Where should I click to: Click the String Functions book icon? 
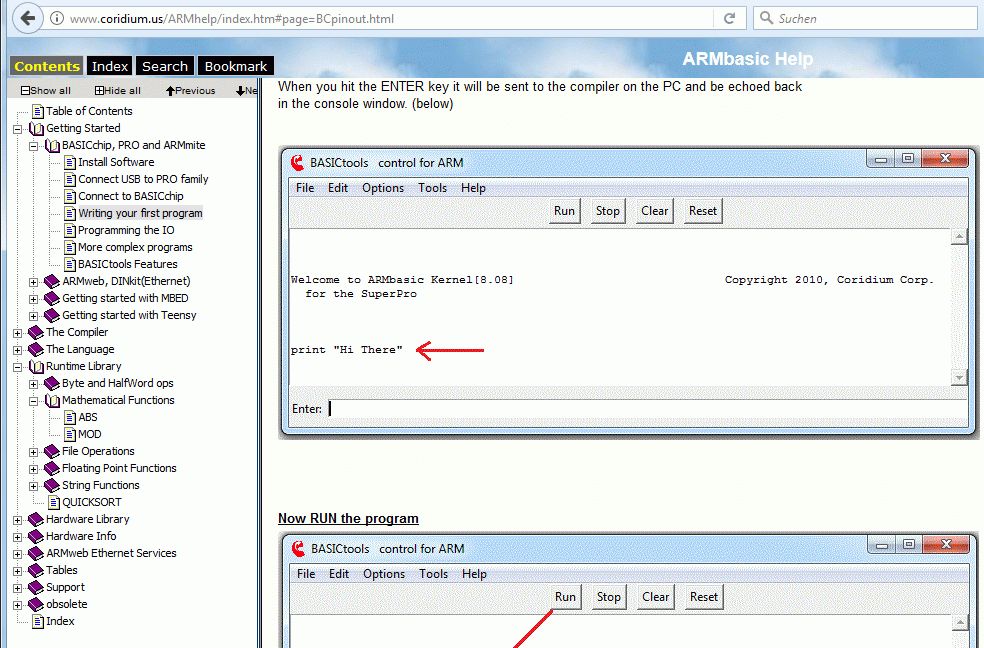(x=52, y=486)
